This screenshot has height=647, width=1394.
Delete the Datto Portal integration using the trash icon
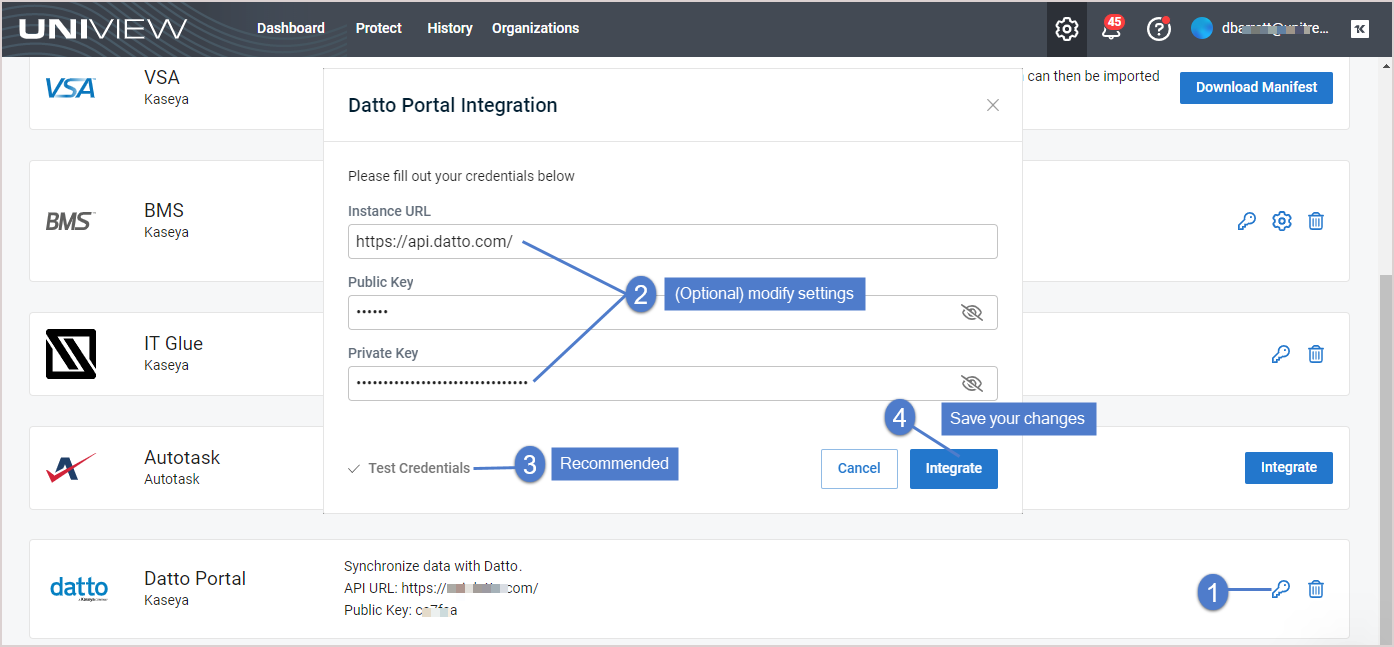(1316, 589)
